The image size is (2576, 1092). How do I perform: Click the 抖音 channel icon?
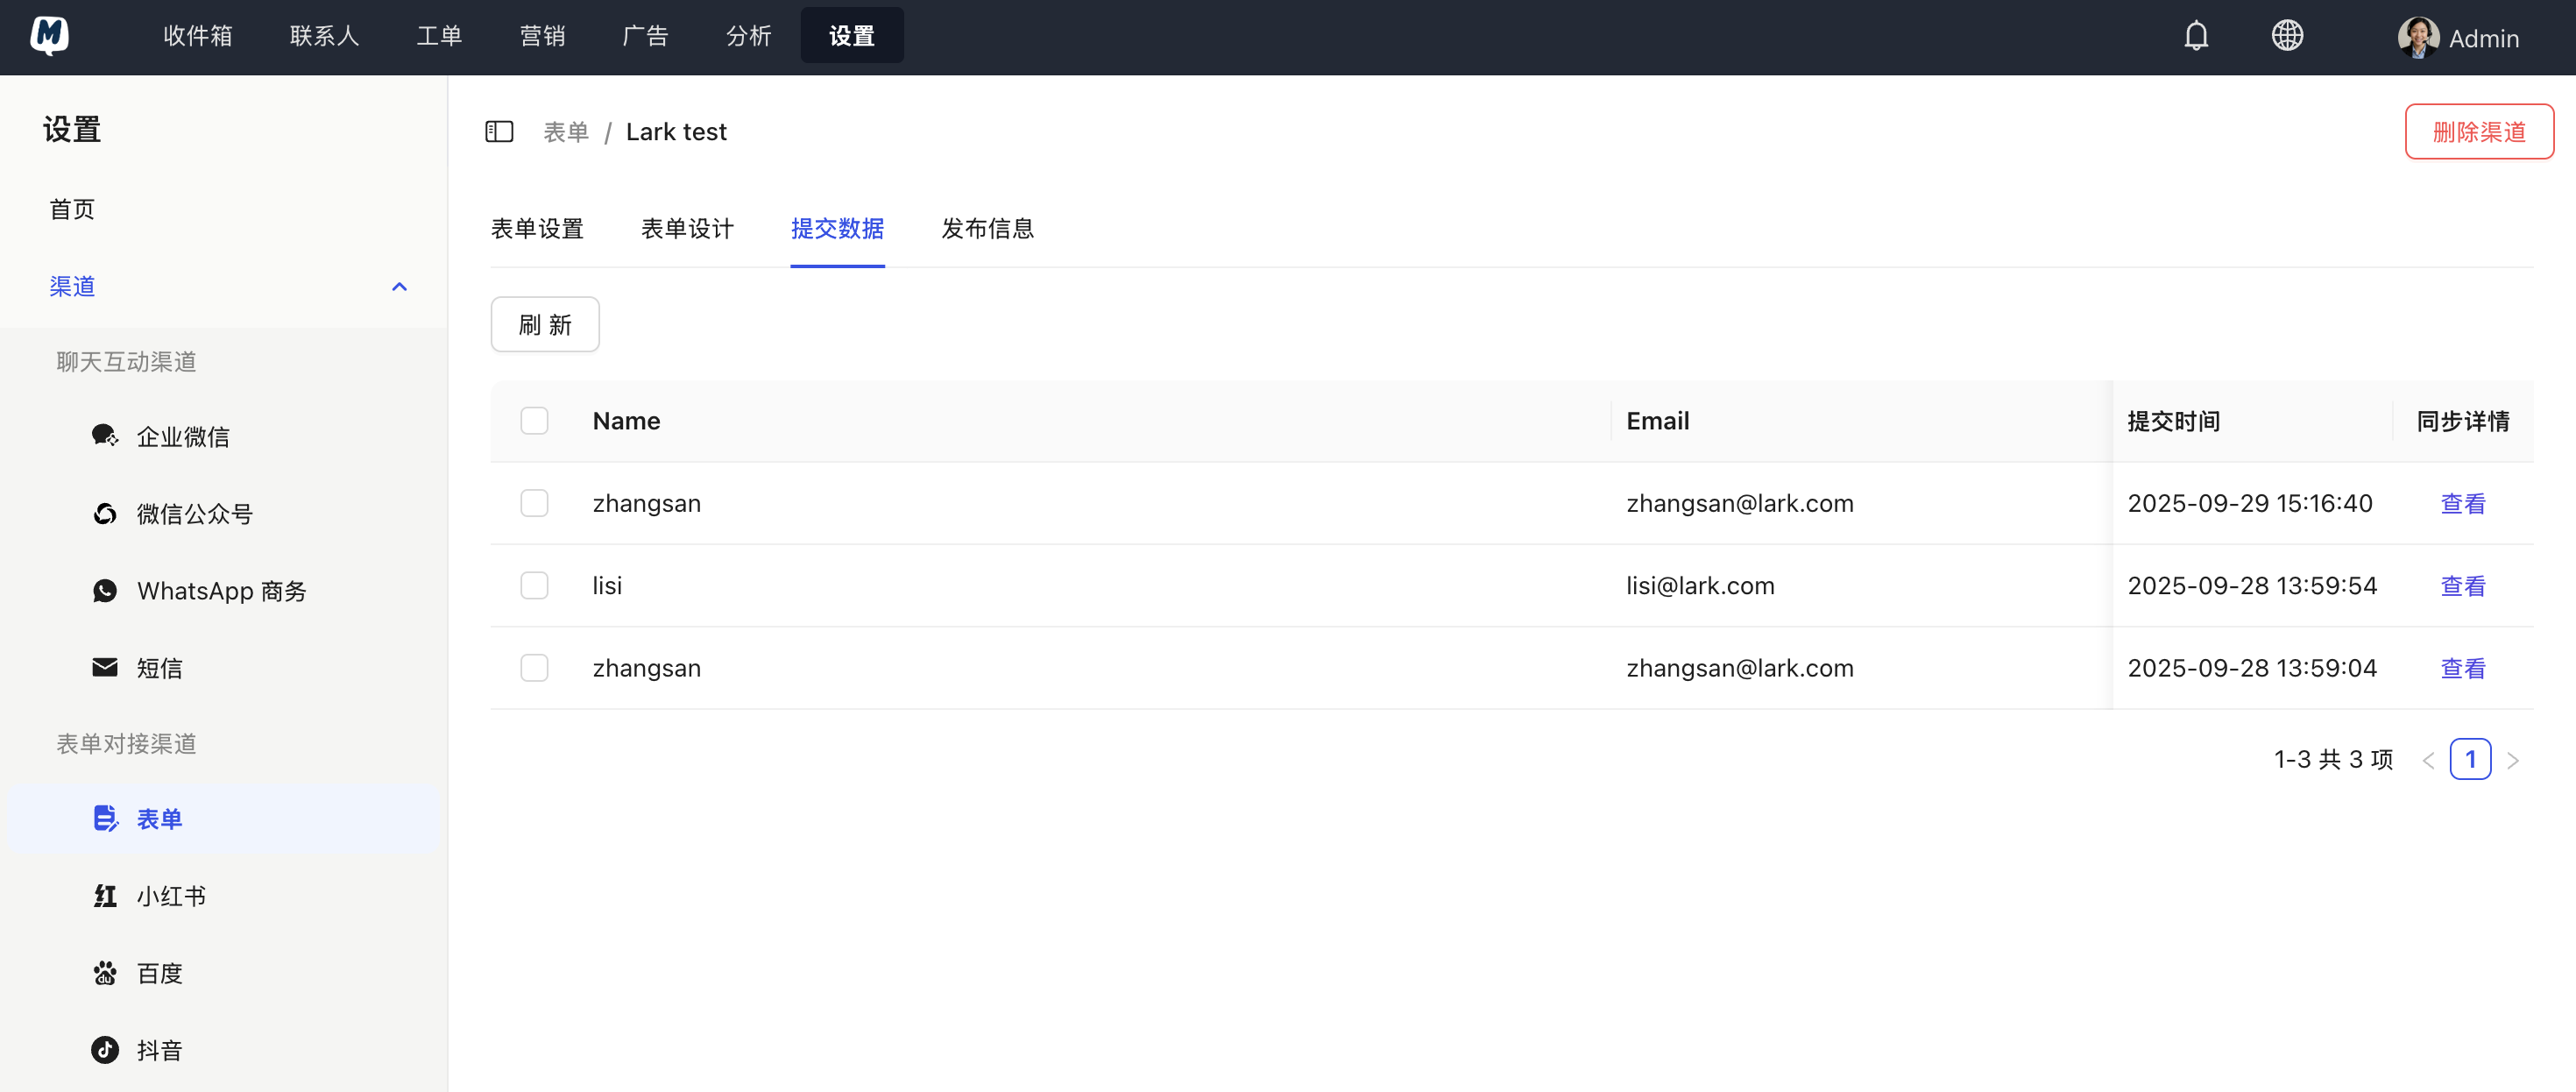coord(105,1050)
